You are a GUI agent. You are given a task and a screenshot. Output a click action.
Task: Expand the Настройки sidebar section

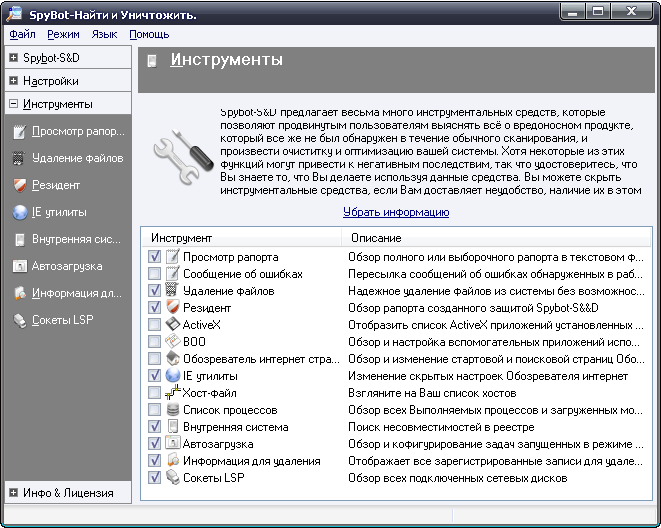tap(13, 80)
